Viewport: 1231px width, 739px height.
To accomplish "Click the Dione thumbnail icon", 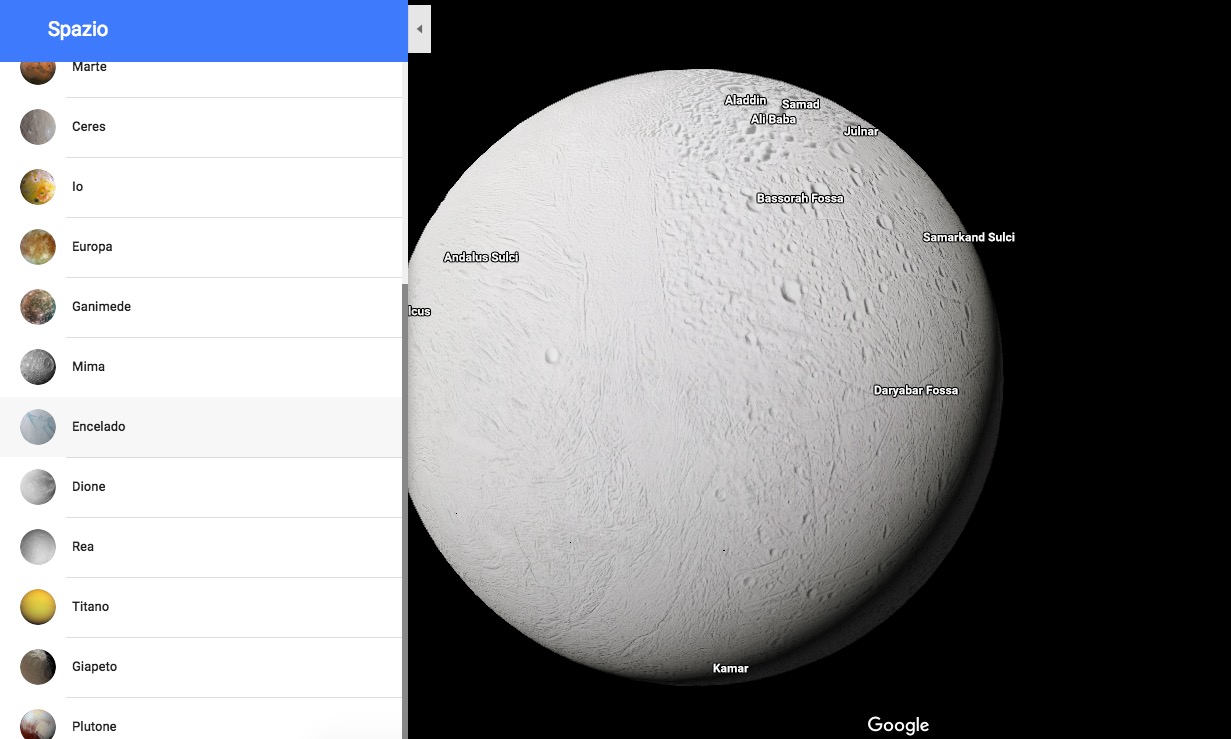I will point(38,487).
